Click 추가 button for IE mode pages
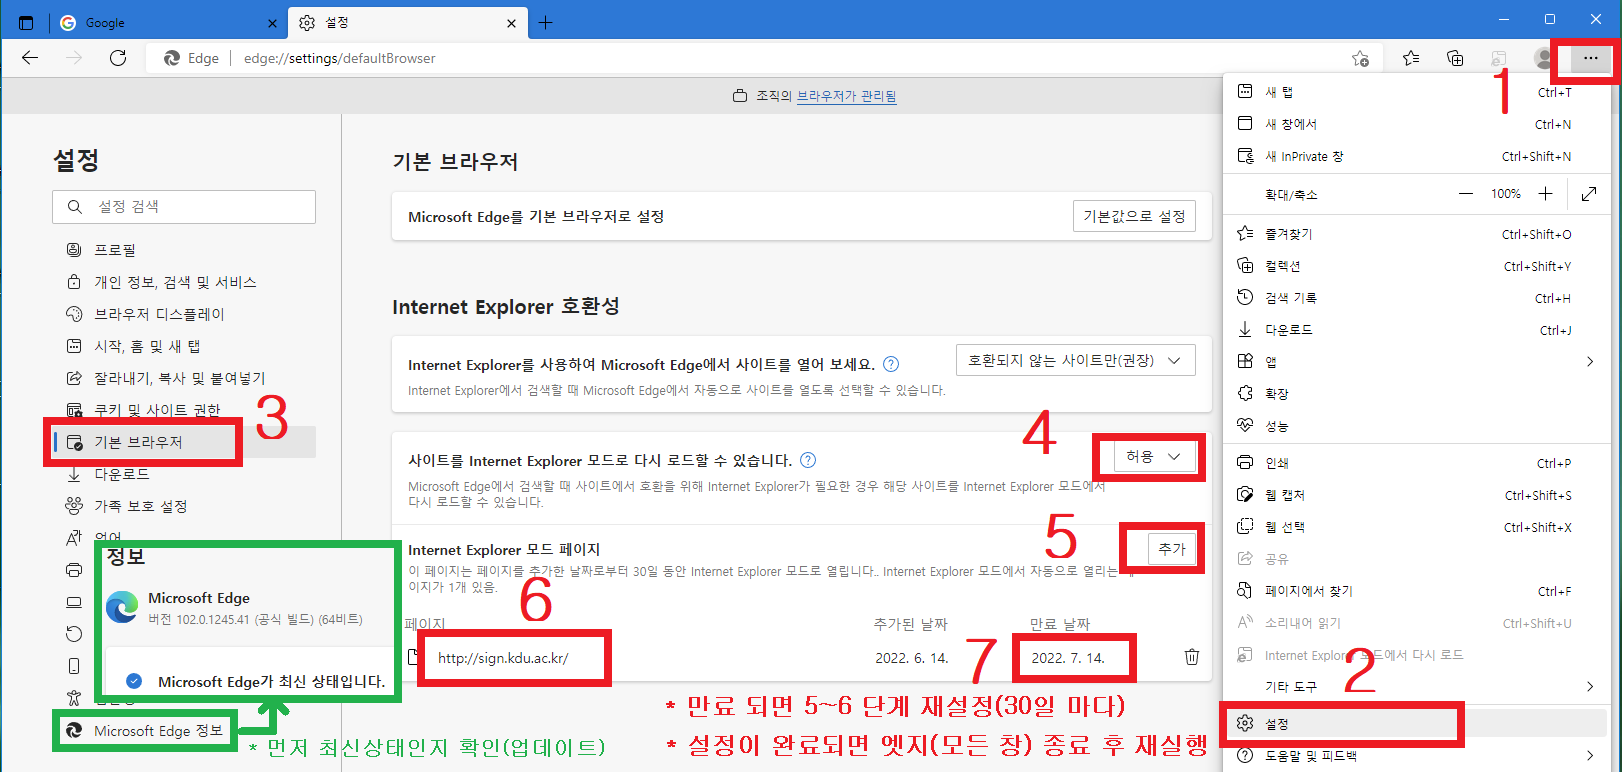The width and height of the screenshot is (1622, 772). [x=1171, y=548]
